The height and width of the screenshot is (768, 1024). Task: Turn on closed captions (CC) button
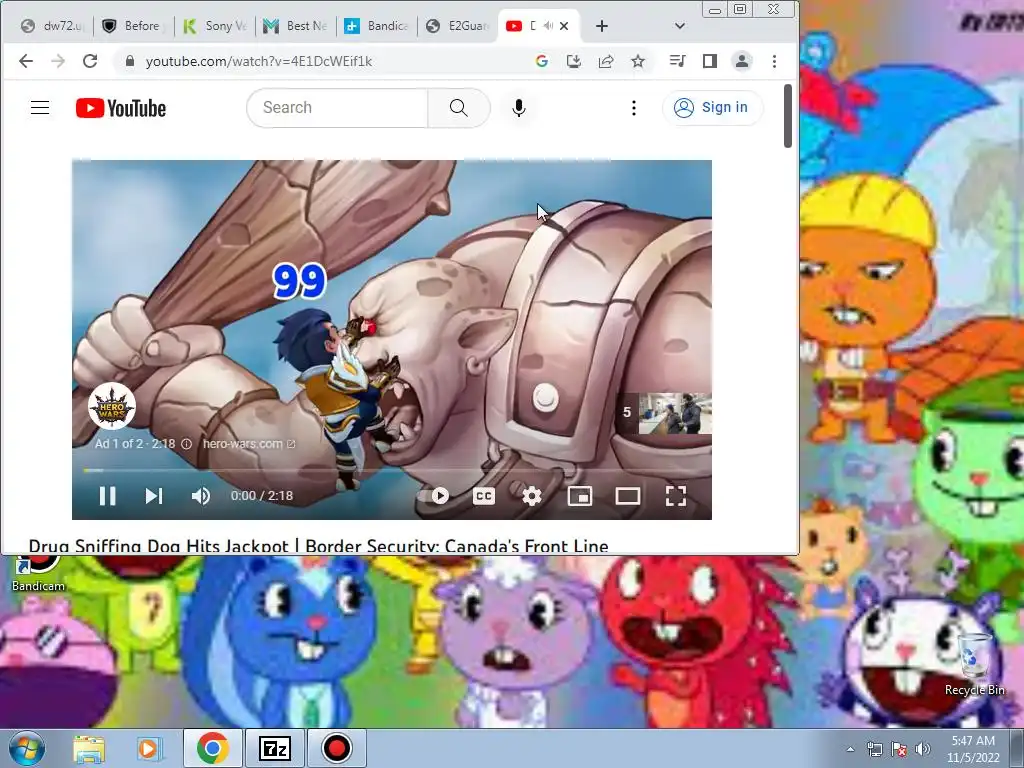[483, 496]
